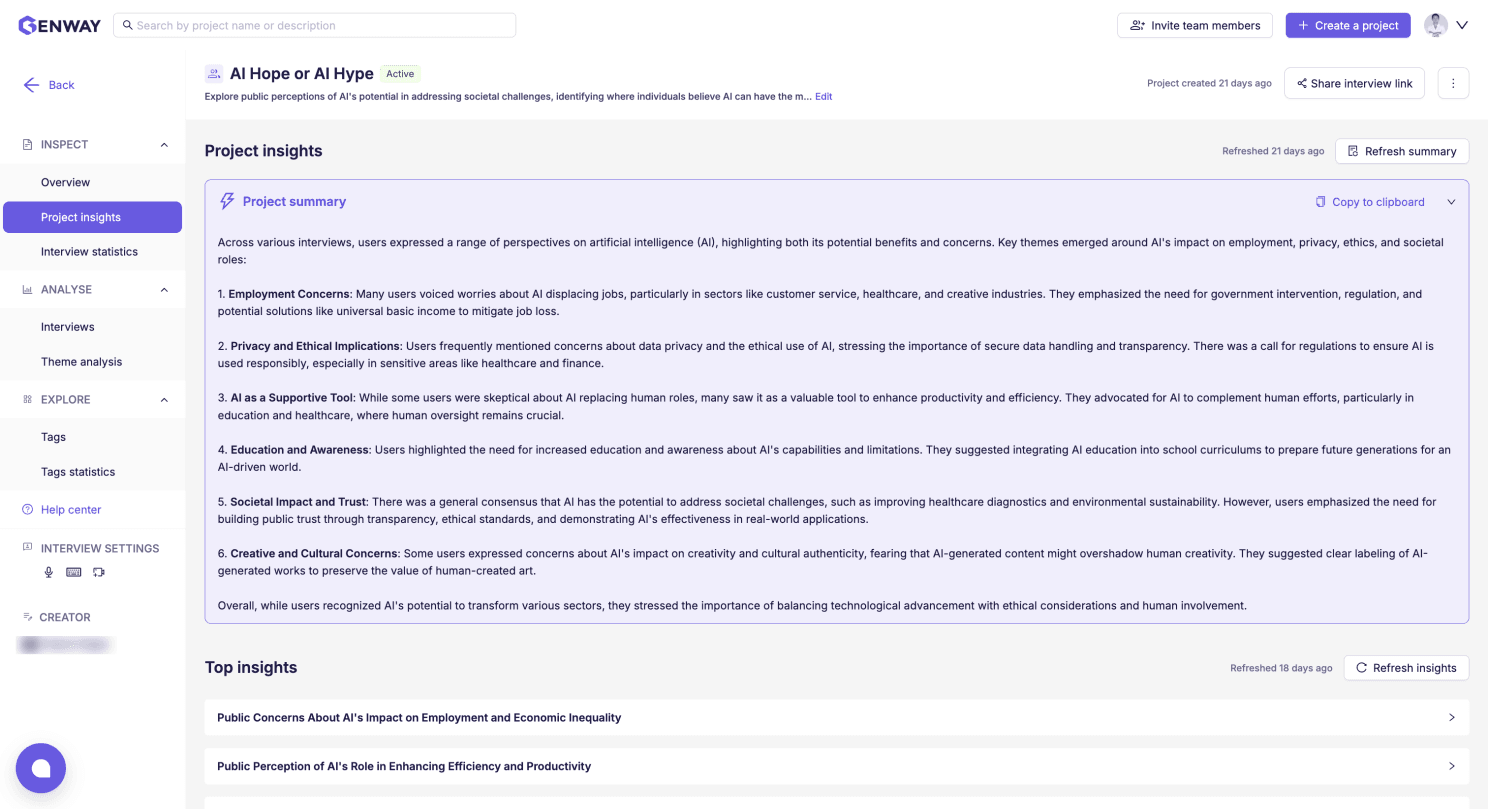Image resolution: width=1488 pixels, height=809 pixels.
Task: Collapse the Project summary panel chevron
Action: point(1451,202)
